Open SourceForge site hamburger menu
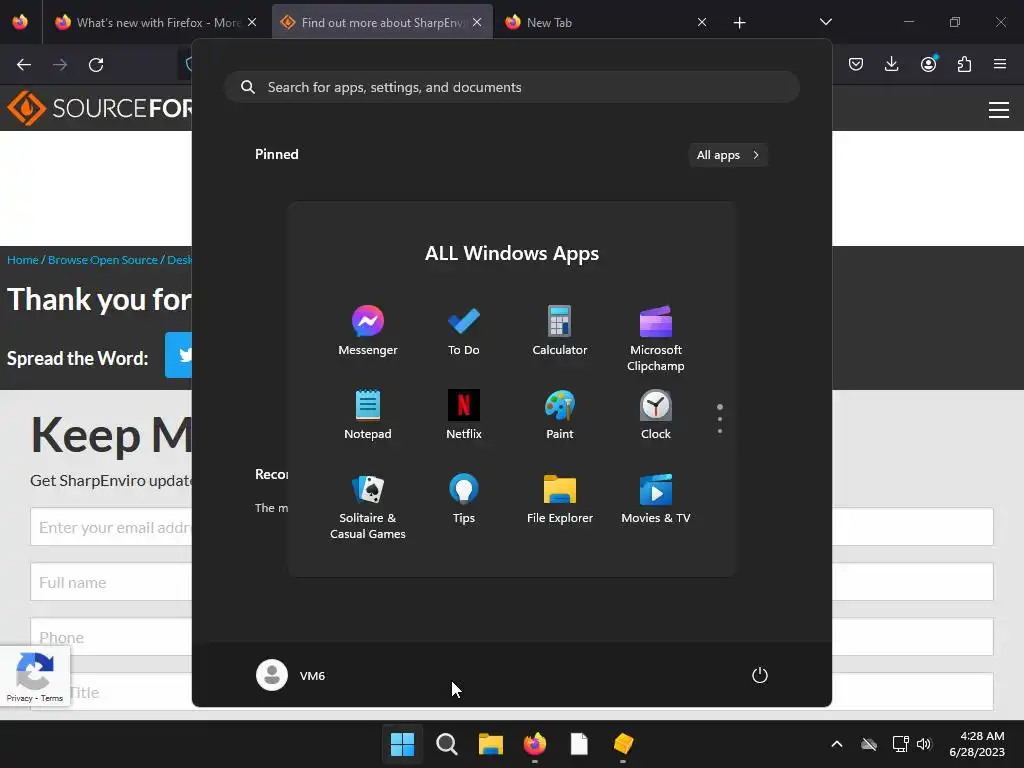This screenshot has width=1024, height=768. [x=999, y=110]
